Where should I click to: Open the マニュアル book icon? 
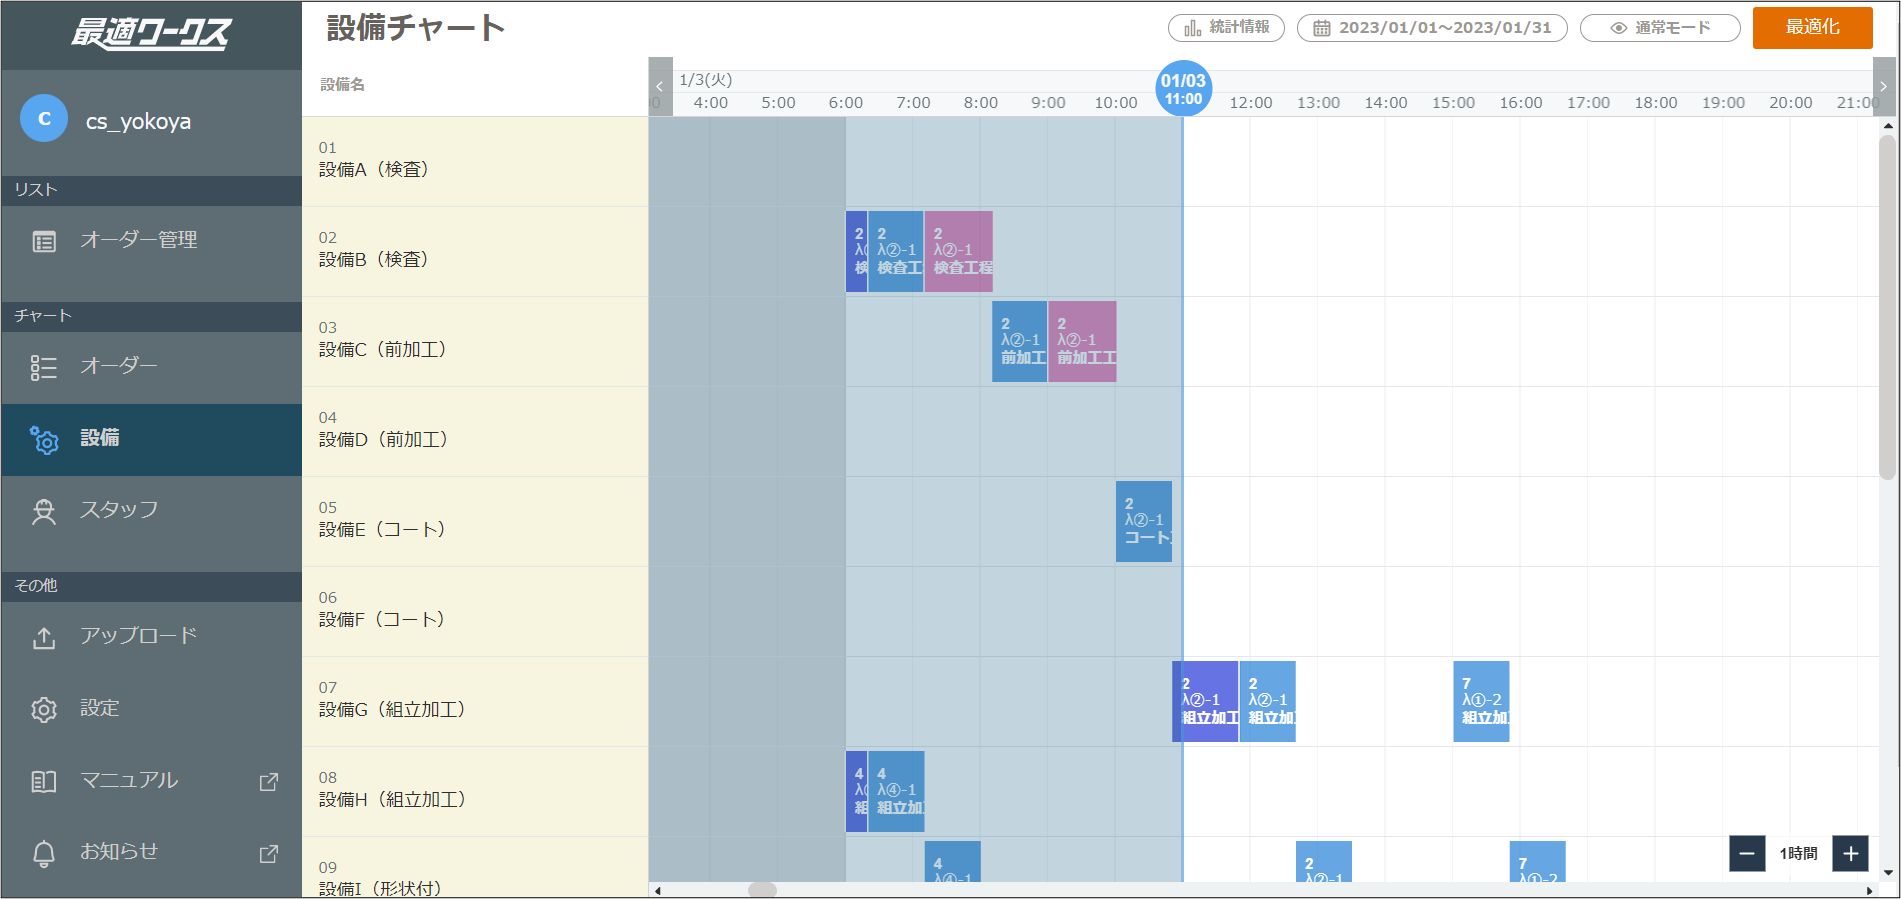(x=44, y=781)
